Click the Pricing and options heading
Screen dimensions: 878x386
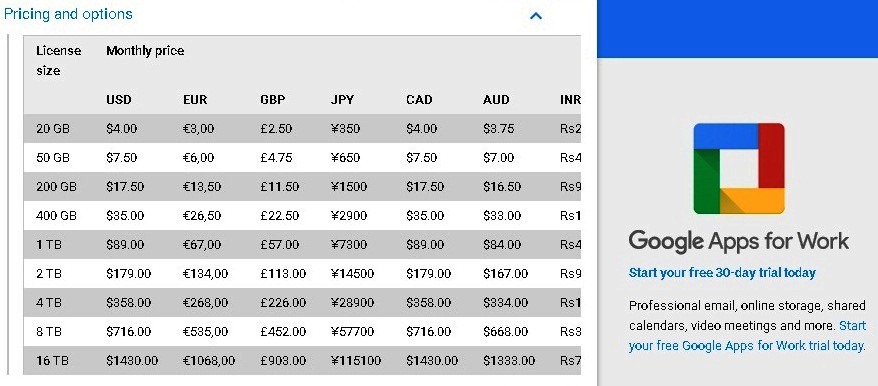click(x=68, y=14)
